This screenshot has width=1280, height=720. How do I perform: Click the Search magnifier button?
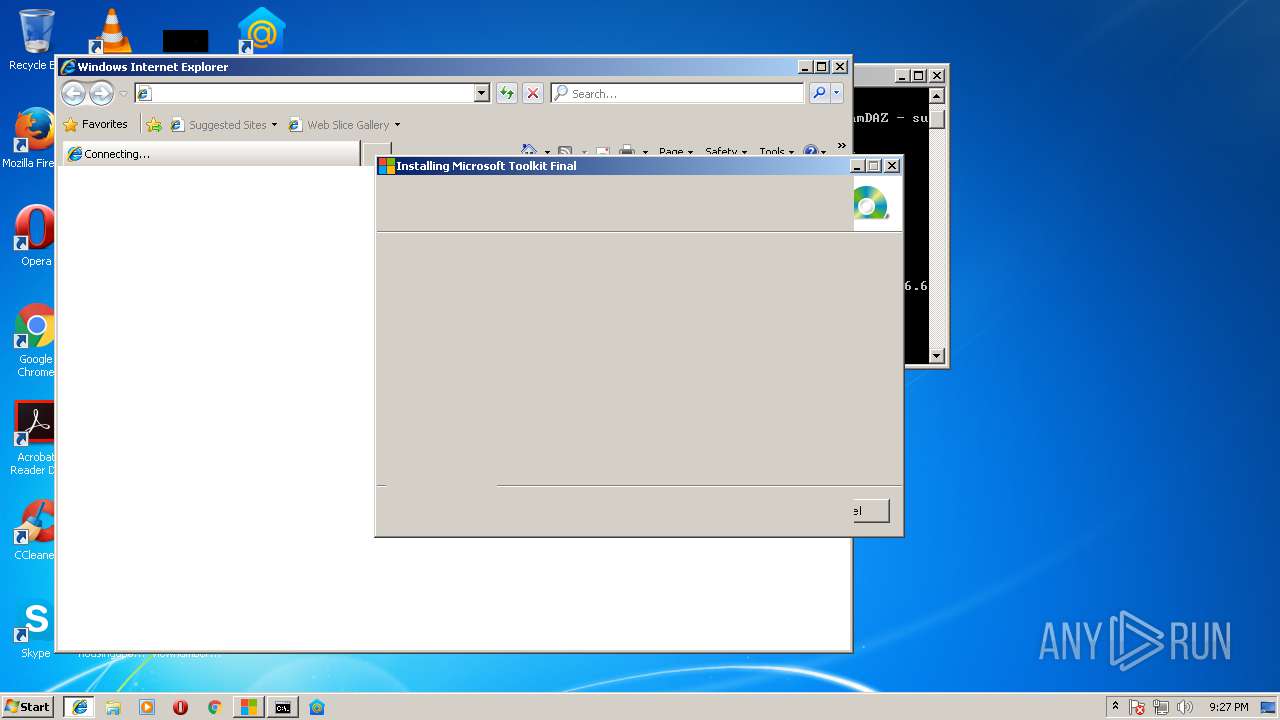click(x=819, y=93)
